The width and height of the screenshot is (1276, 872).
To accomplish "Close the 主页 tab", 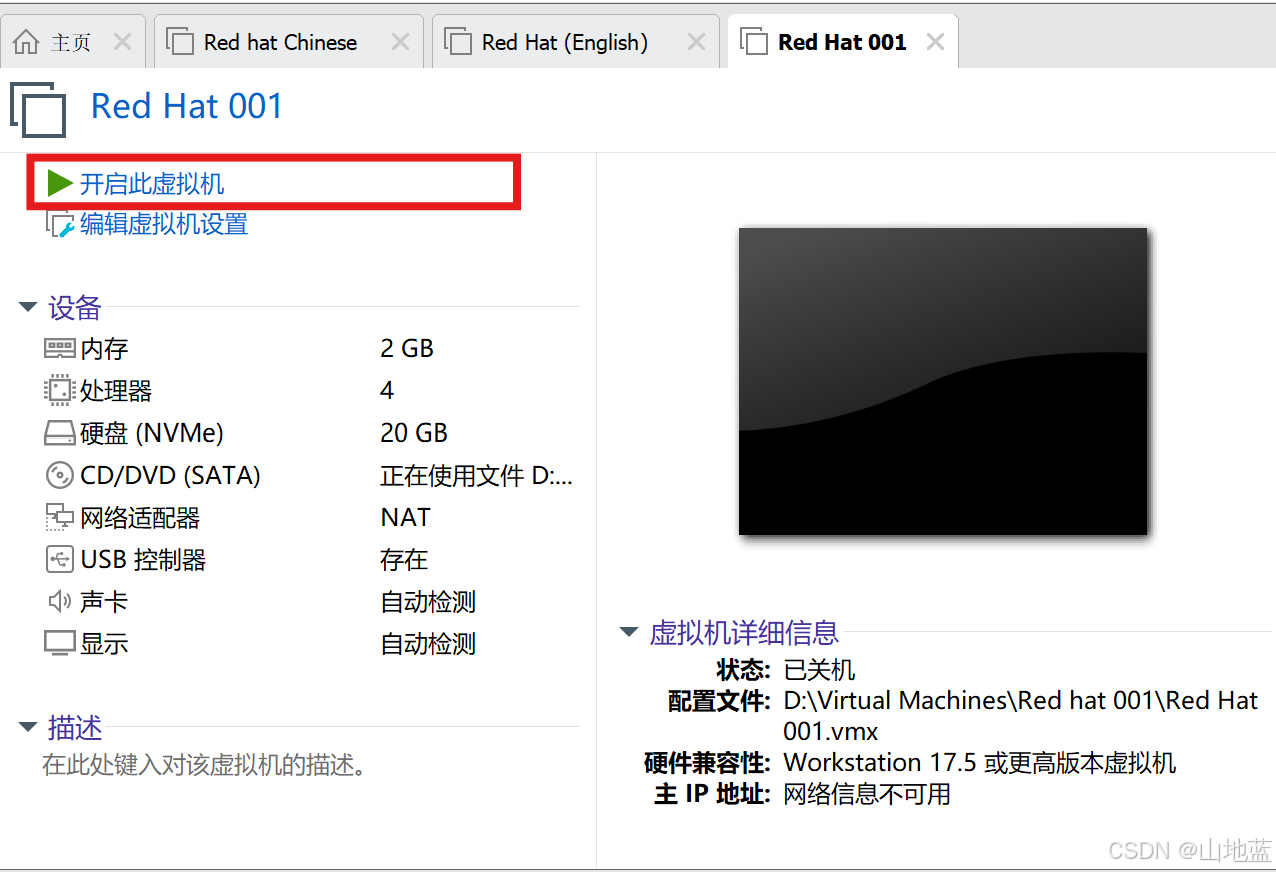I will 122,42.
